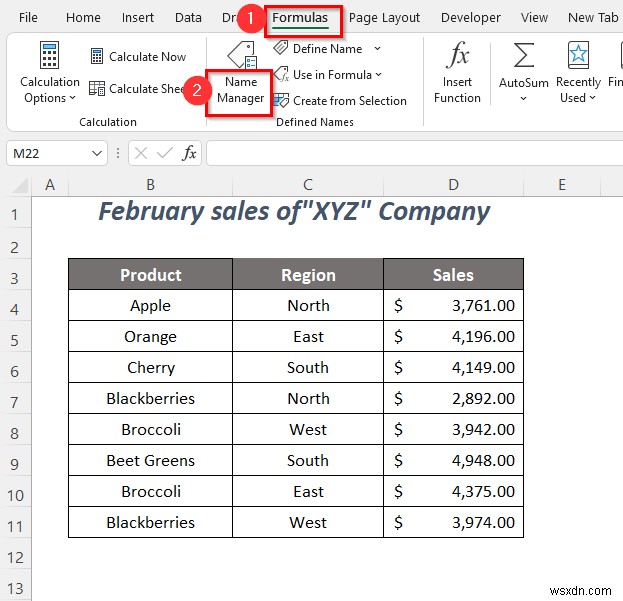Select the Cherry cell
The image size is (623, 601).
(x=151, y=367)
